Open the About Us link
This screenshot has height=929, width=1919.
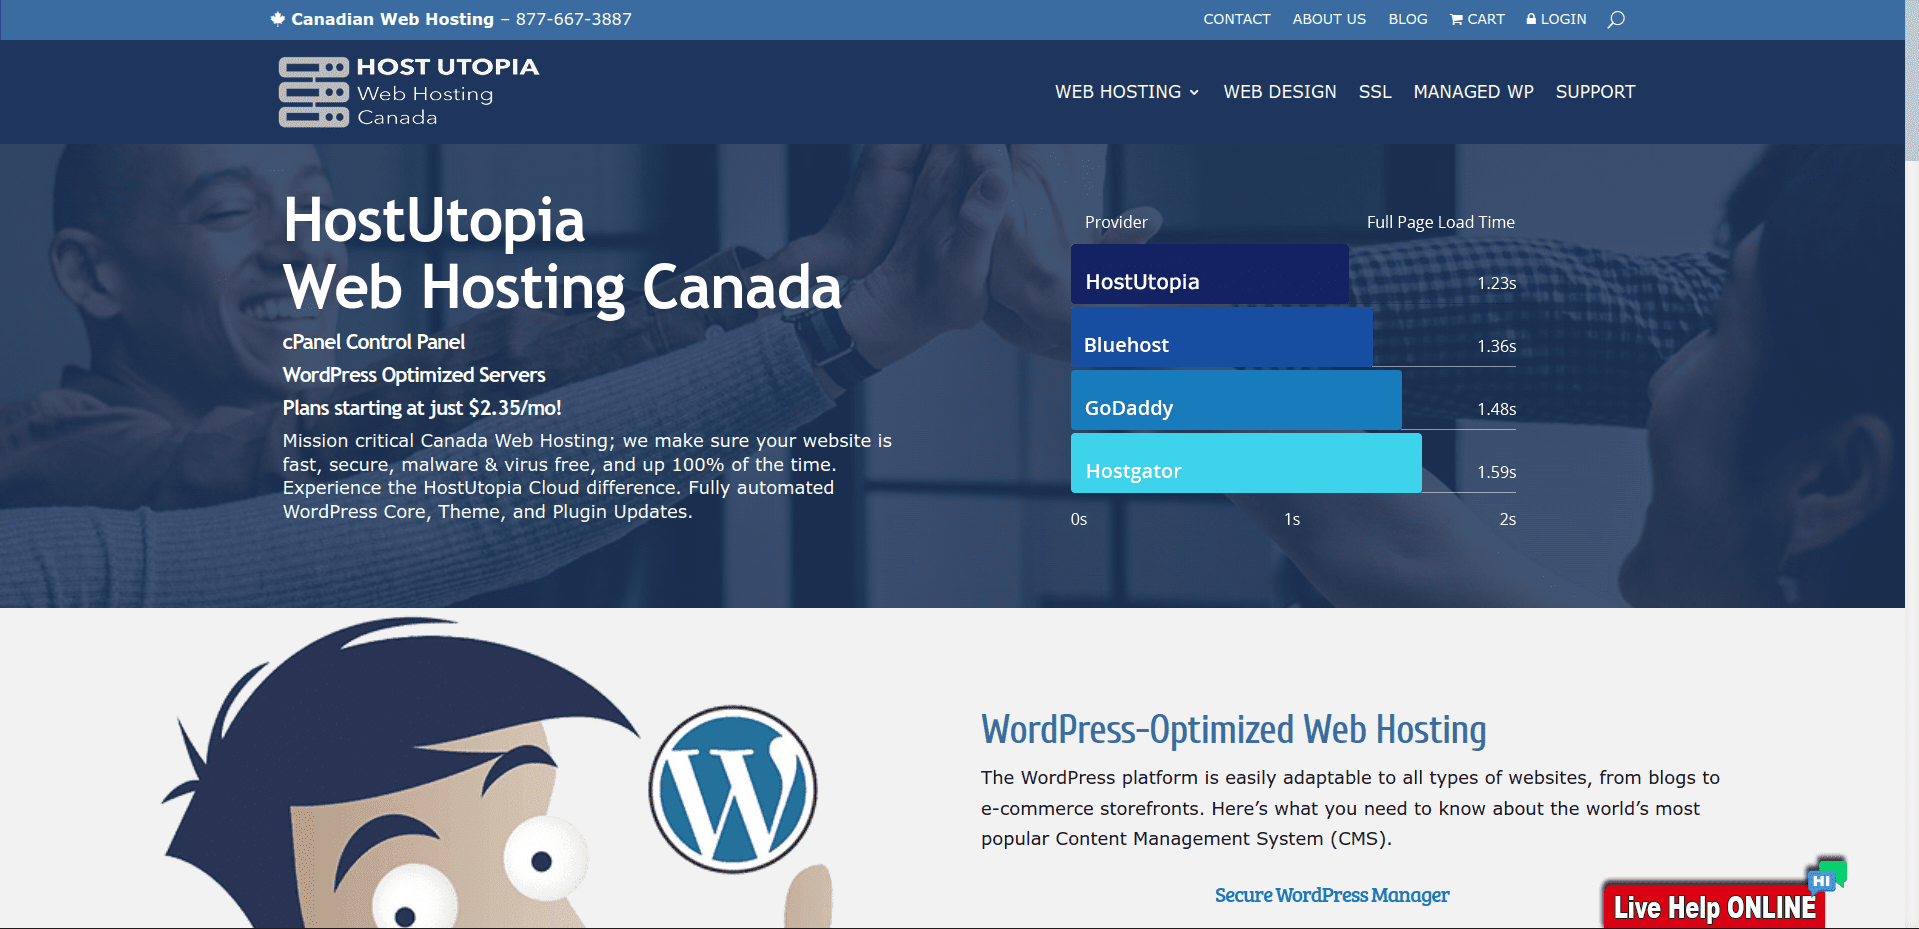tap(1329, 19)
